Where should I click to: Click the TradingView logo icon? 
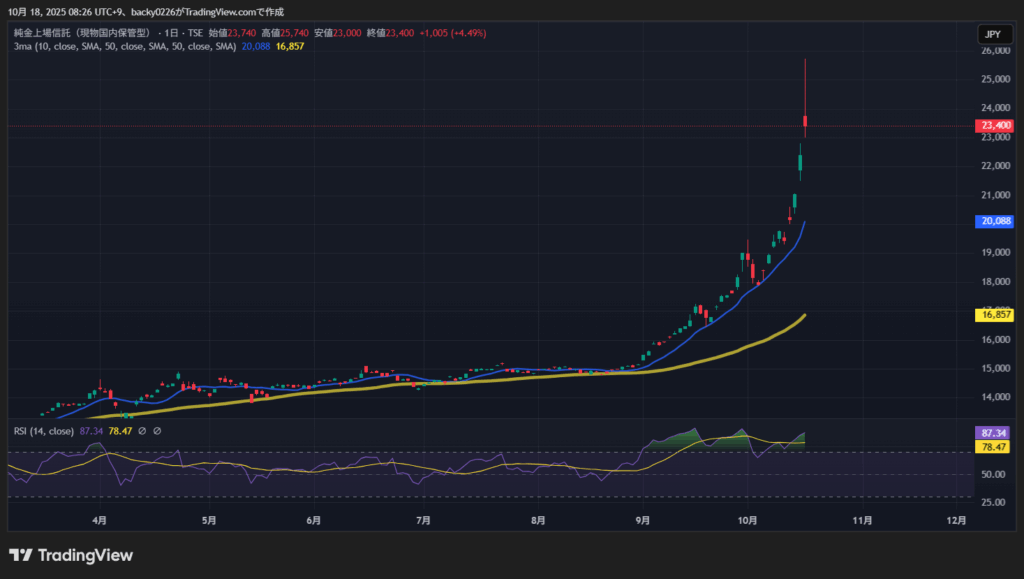coord(20,555)
